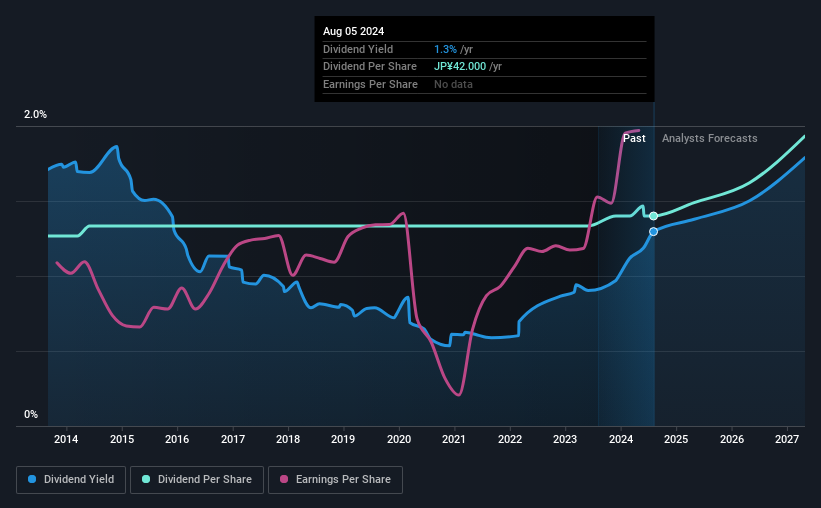Click the pink Earnings Per Share legend dot
The height and width of the screenshot is (508, 821).
point(284,479)
